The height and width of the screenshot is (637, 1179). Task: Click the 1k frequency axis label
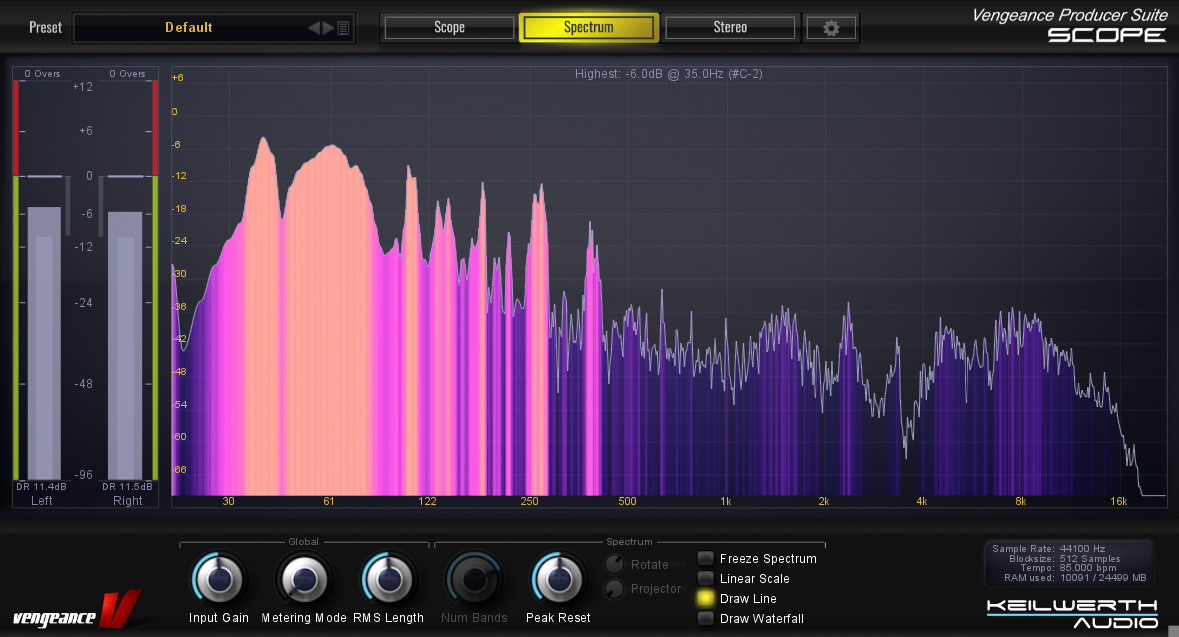point(726,501)
